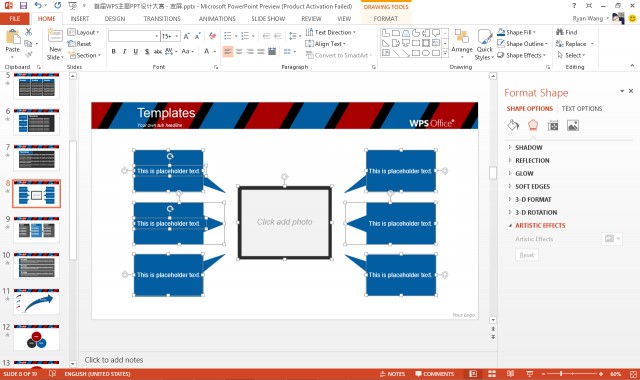Insert a New Slide
This screenshot has width=640, height=380.
[55, 44]
